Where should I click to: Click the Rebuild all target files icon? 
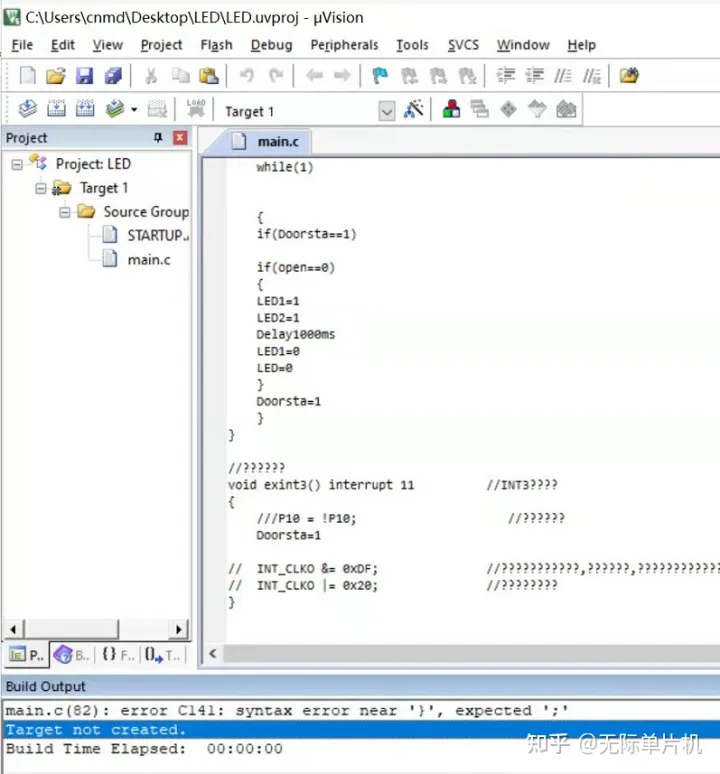[85, 109]
